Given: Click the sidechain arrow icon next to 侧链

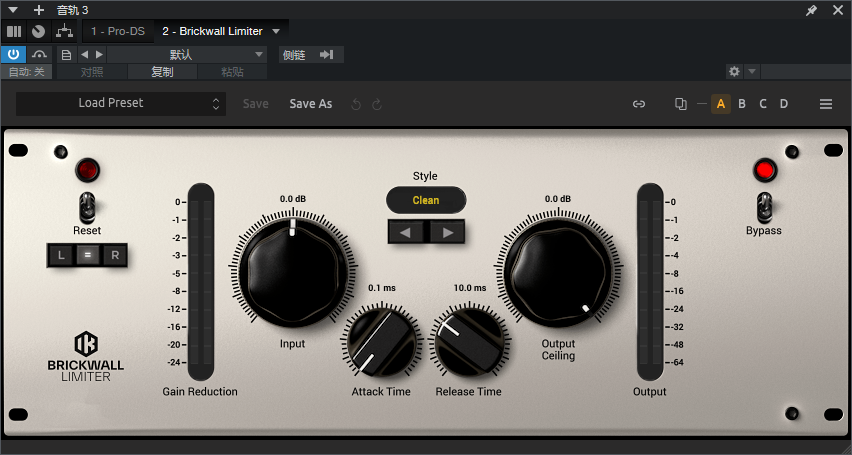Looking at the screenshot, I should (326, 55).
